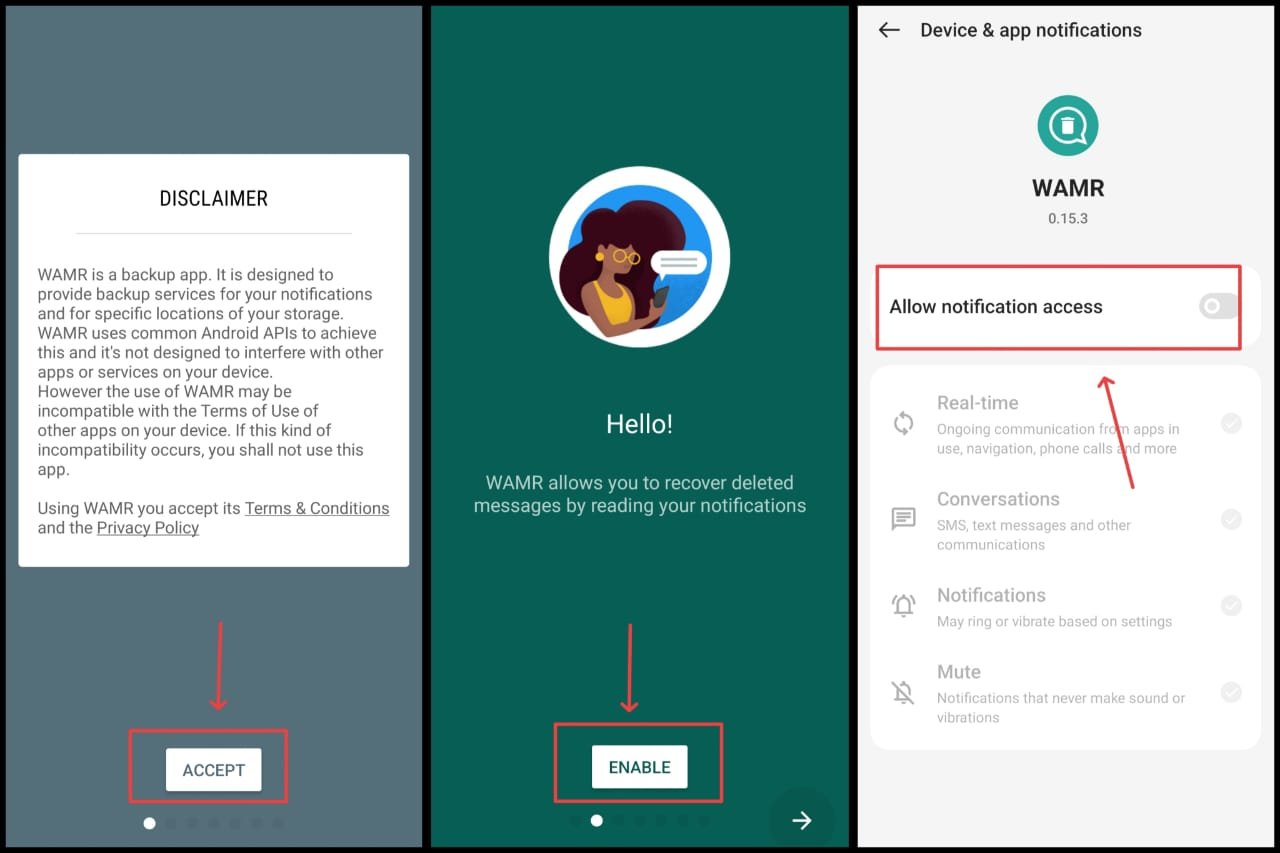Tap 'May ring or vibrate based on settings' text

pos(1054,621)
